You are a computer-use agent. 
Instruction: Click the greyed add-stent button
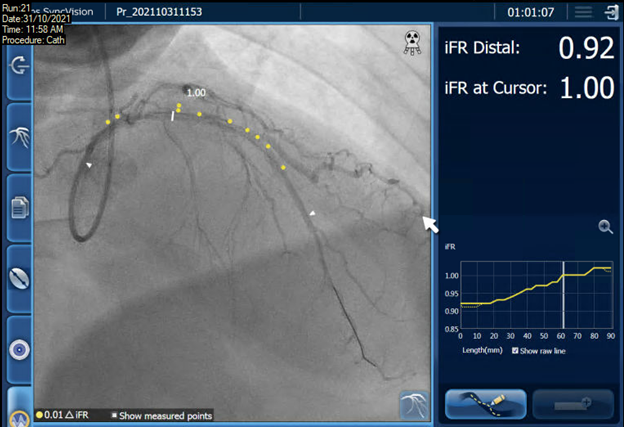(573, 404)
